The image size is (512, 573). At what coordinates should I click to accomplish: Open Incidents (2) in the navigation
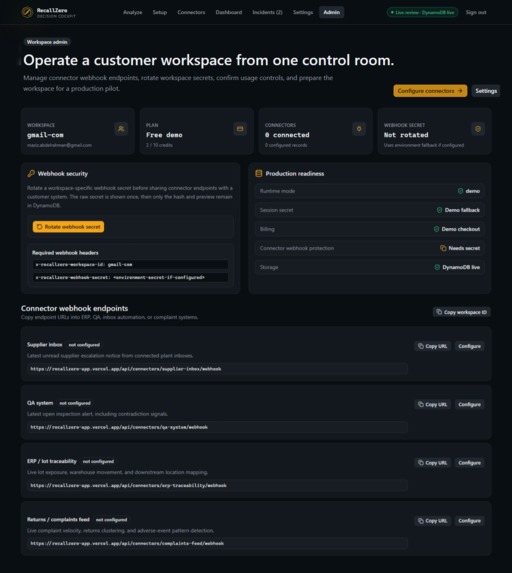[x=267, y=12]
